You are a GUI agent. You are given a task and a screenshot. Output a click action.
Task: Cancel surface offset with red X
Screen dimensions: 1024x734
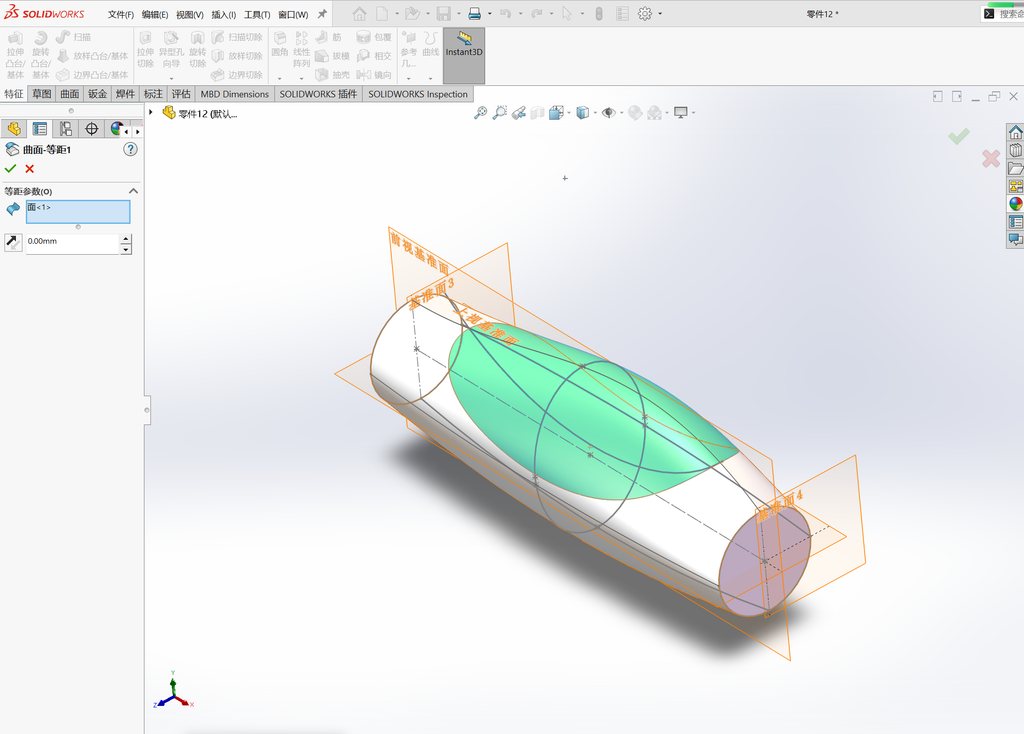click(29, 169)
